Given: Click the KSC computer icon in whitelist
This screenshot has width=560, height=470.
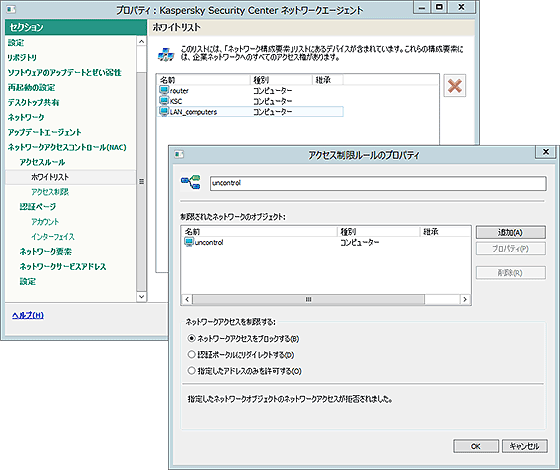Looking at the screenshot, I should pyautogui.click(x=164, y=101).
